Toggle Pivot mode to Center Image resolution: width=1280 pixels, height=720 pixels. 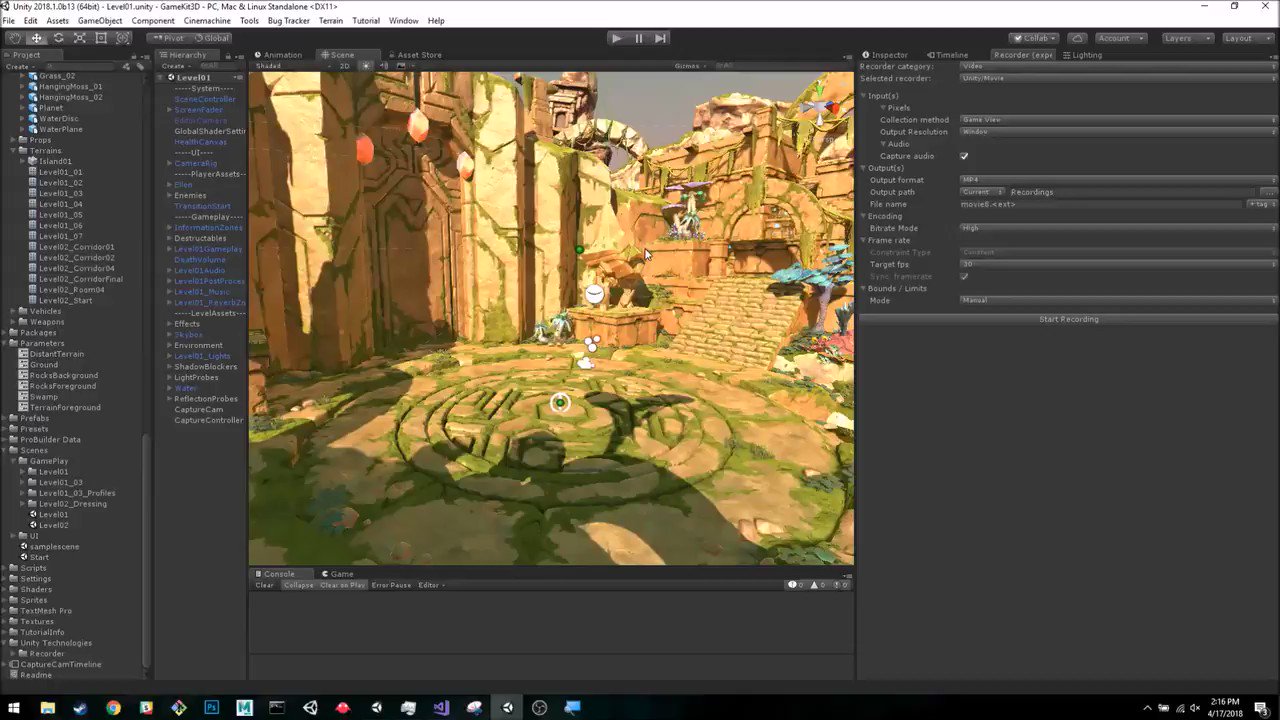(x=167, y=37)
